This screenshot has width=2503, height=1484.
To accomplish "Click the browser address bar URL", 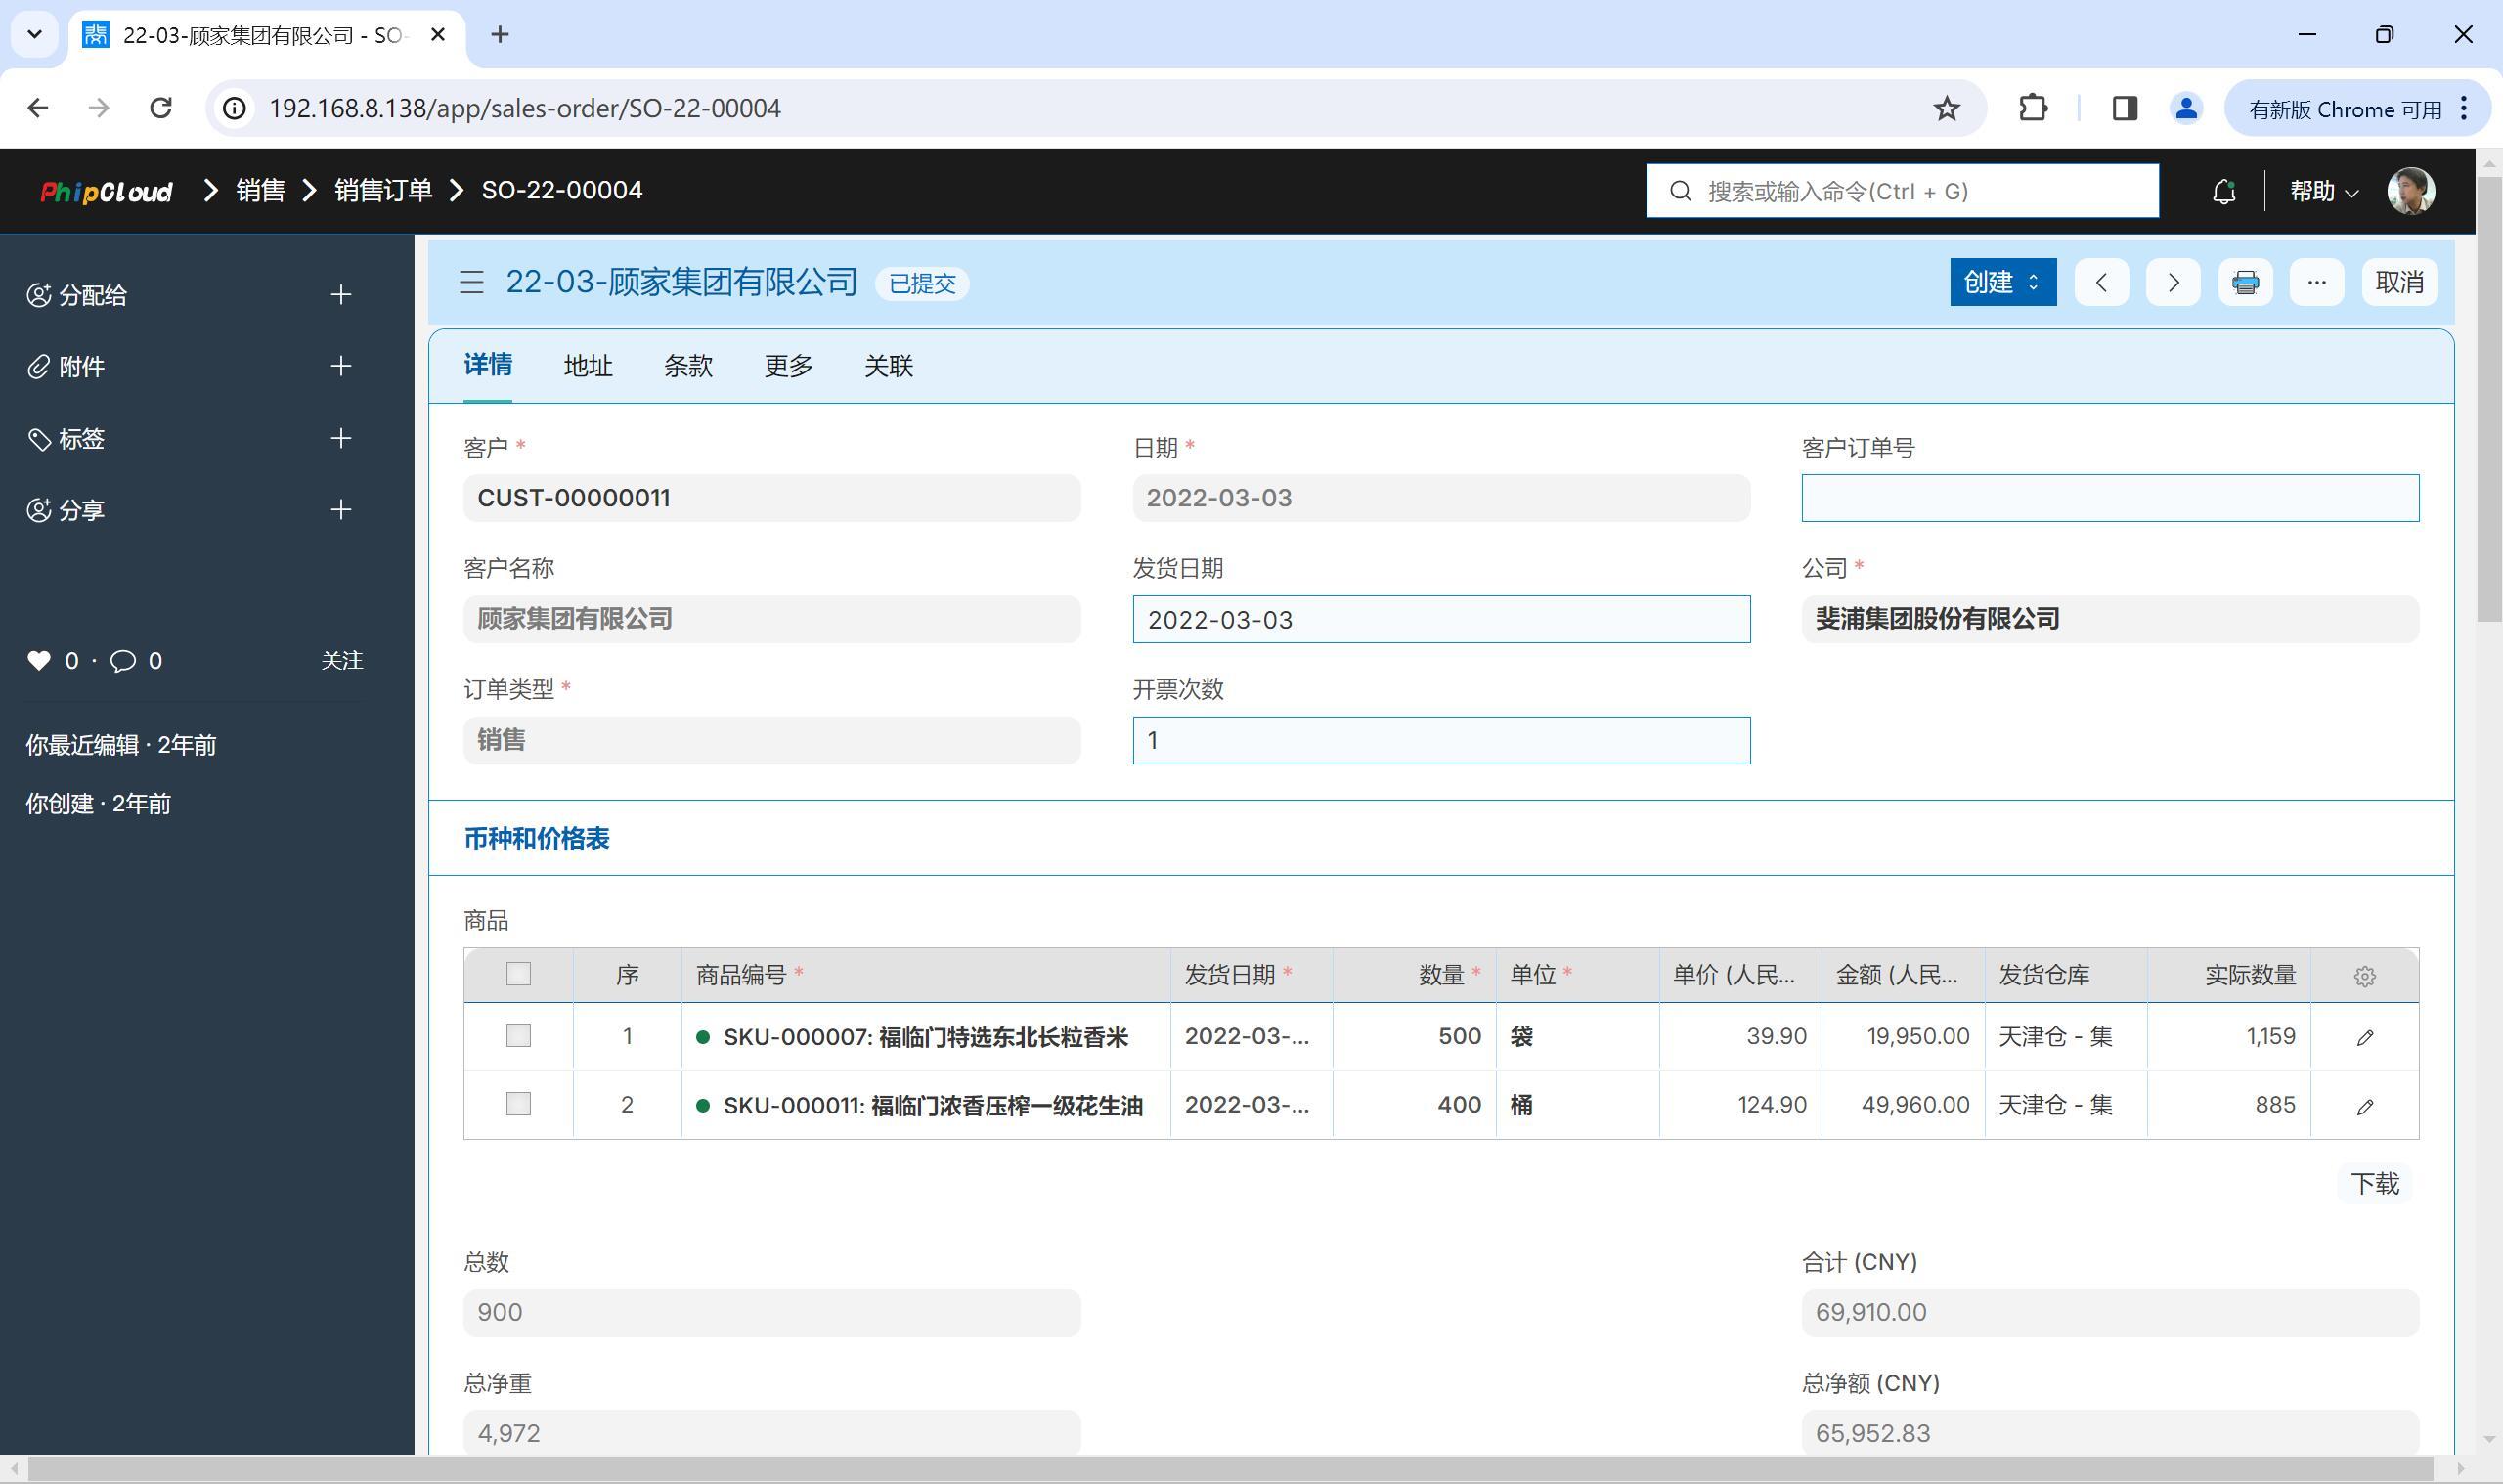I will pos(524,108).
